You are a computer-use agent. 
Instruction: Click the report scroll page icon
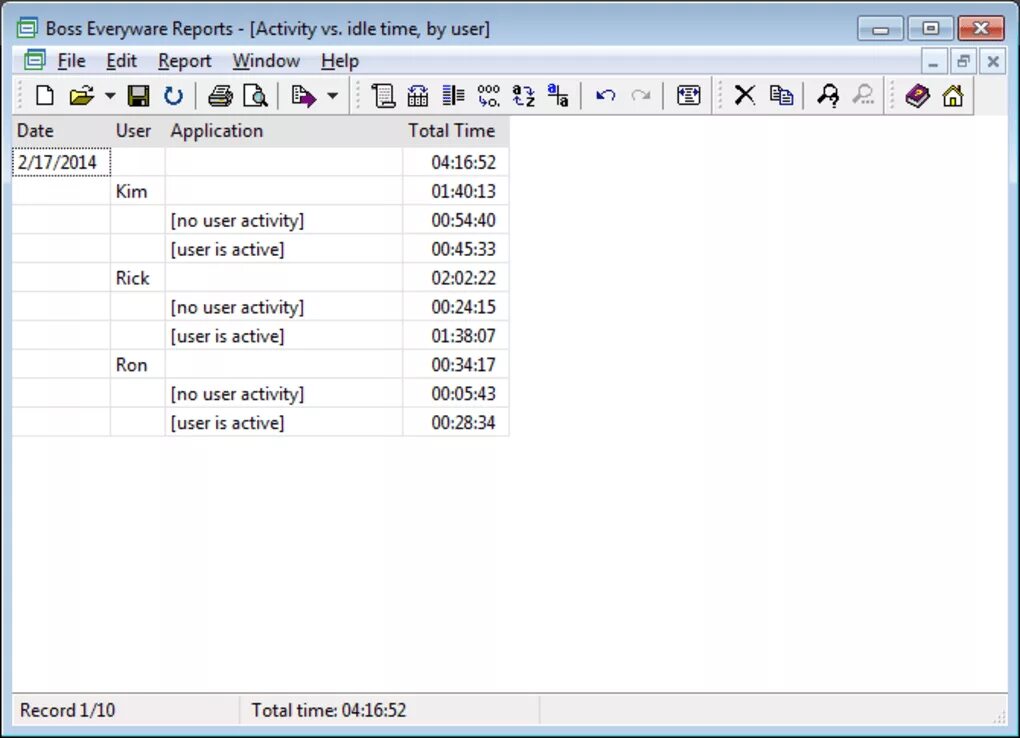382,96
